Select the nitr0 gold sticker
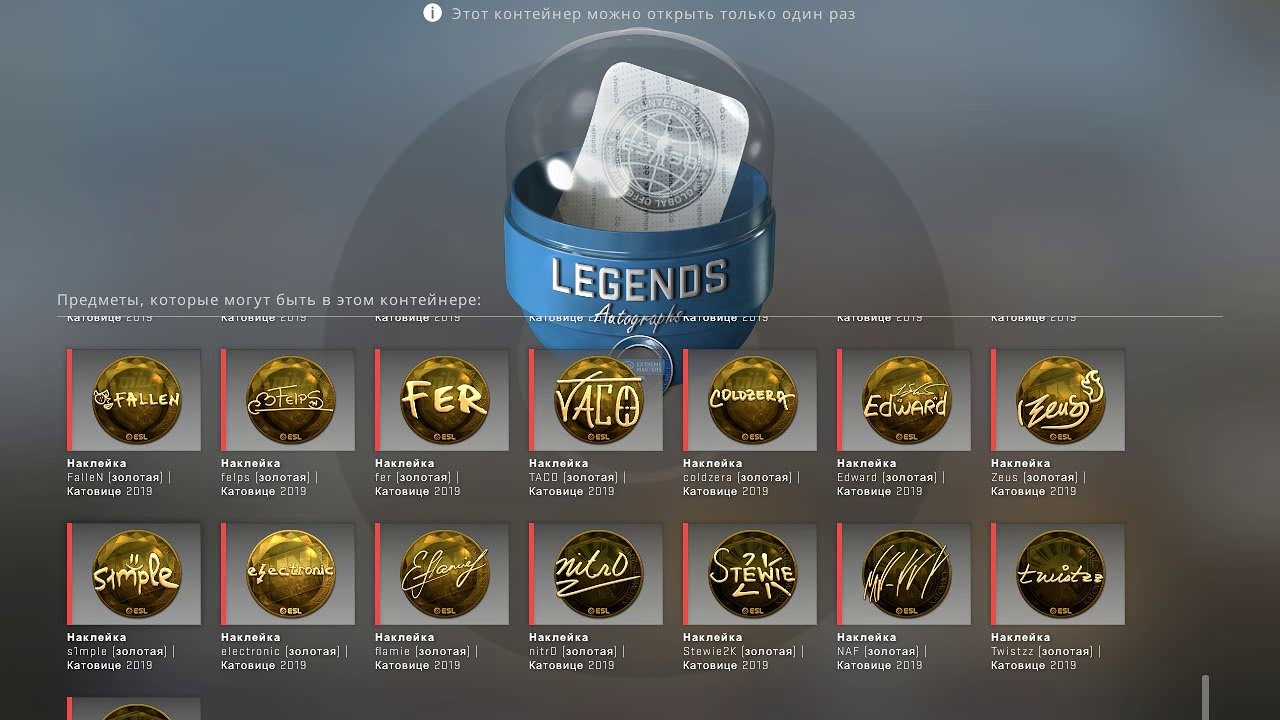Screen dimensions: 1280x720 pos(596,574)
